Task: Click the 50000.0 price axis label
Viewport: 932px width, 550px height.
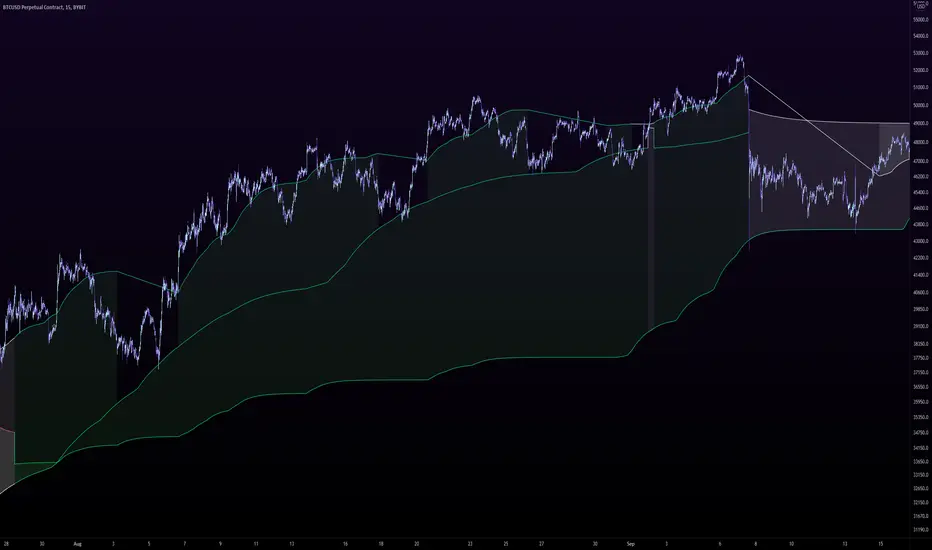Action: point(921,106)
